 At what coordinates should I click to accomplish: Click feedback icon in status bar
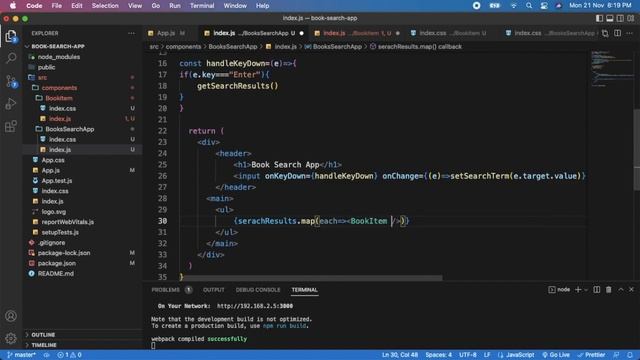[616, 355]
